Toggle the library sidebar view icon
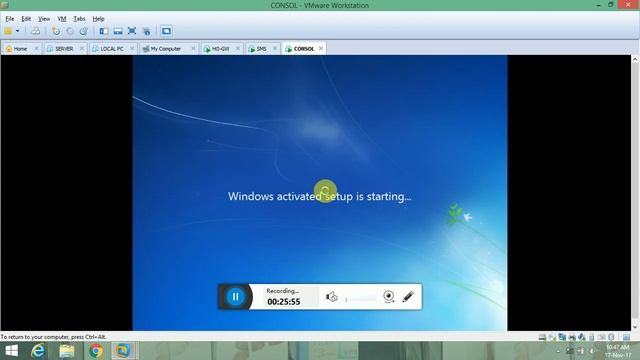 104,31
